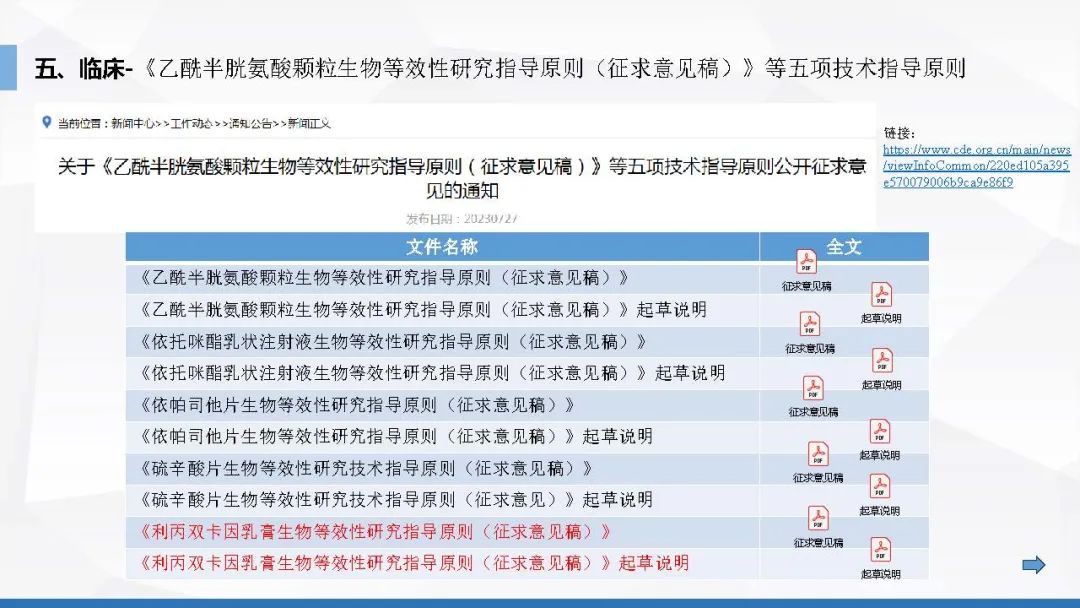Viewport: 1080px width, 608px height.
Task: Open PDF for 硫辛酸片 起草说明
Action: click(879, 488)
